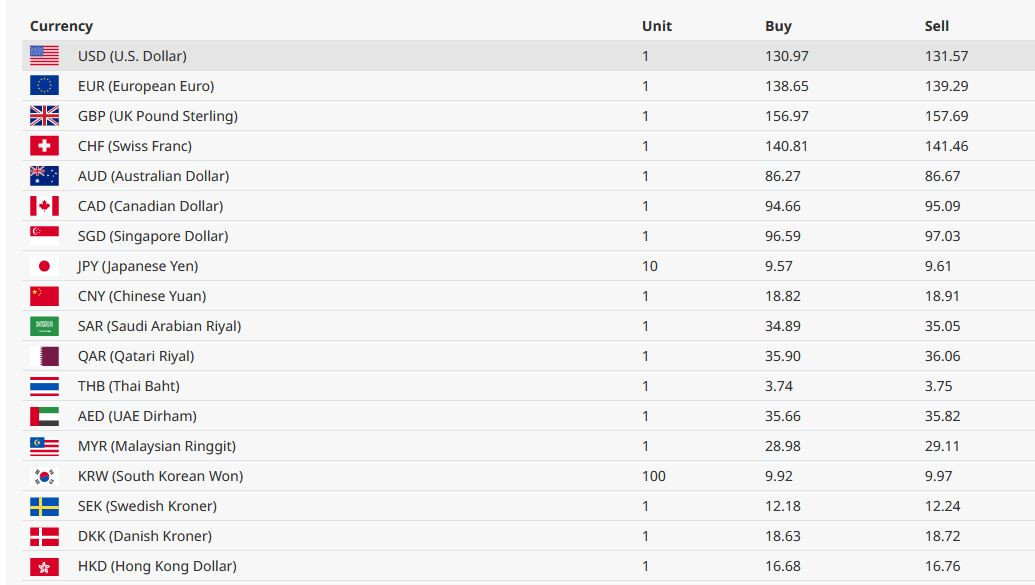Click the Hong Kong flag icon
The height and width of the screenshot is (585, 1035).
pos(44,566)
